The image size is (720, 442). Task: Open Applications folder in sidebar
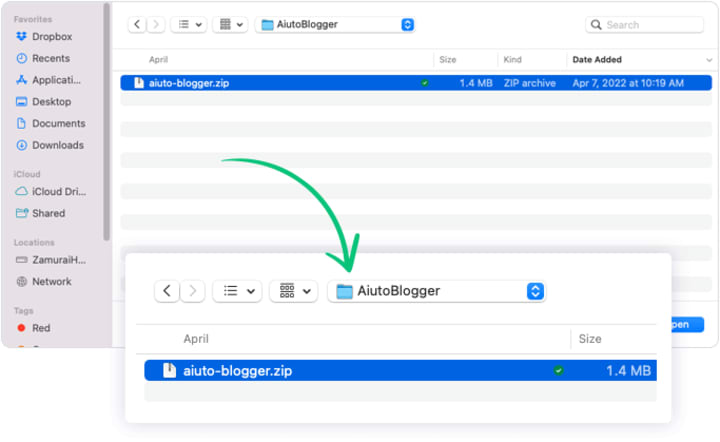click(48, 80)
